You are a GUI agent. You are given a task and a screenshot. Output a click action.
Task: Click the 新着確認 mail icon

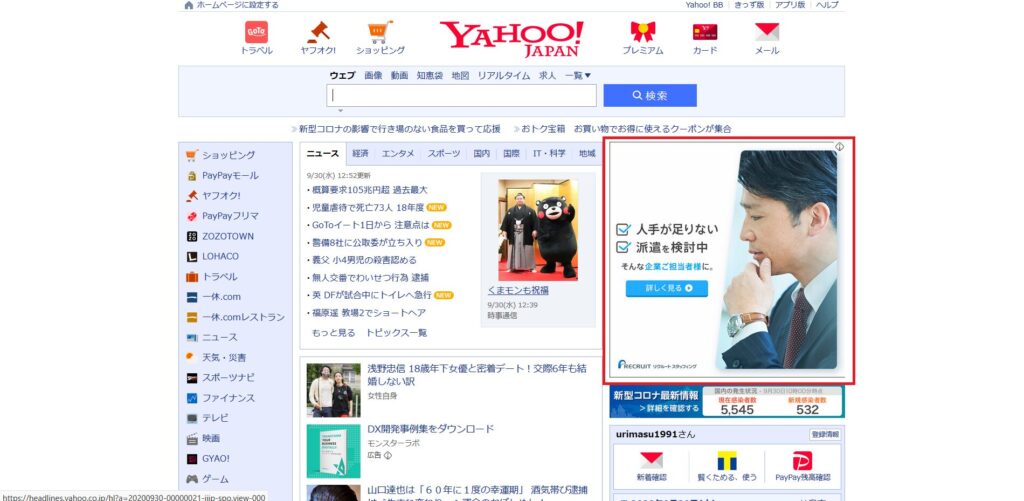[x=651, y=460]
